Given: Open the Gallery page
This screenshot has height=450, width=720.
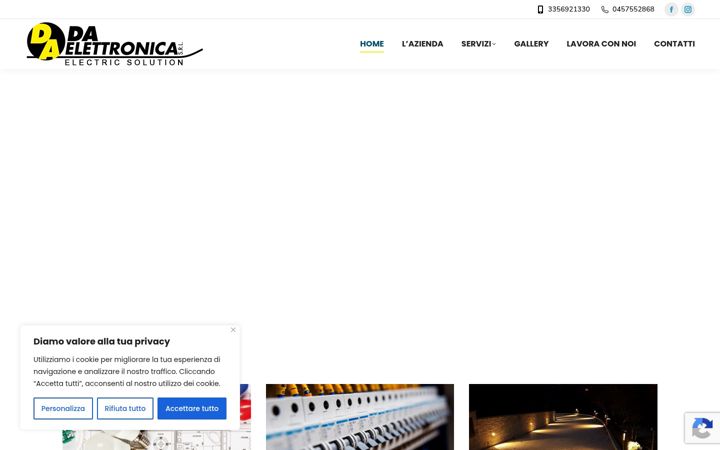Looking at the screenshot, I should tap(531, 44).
